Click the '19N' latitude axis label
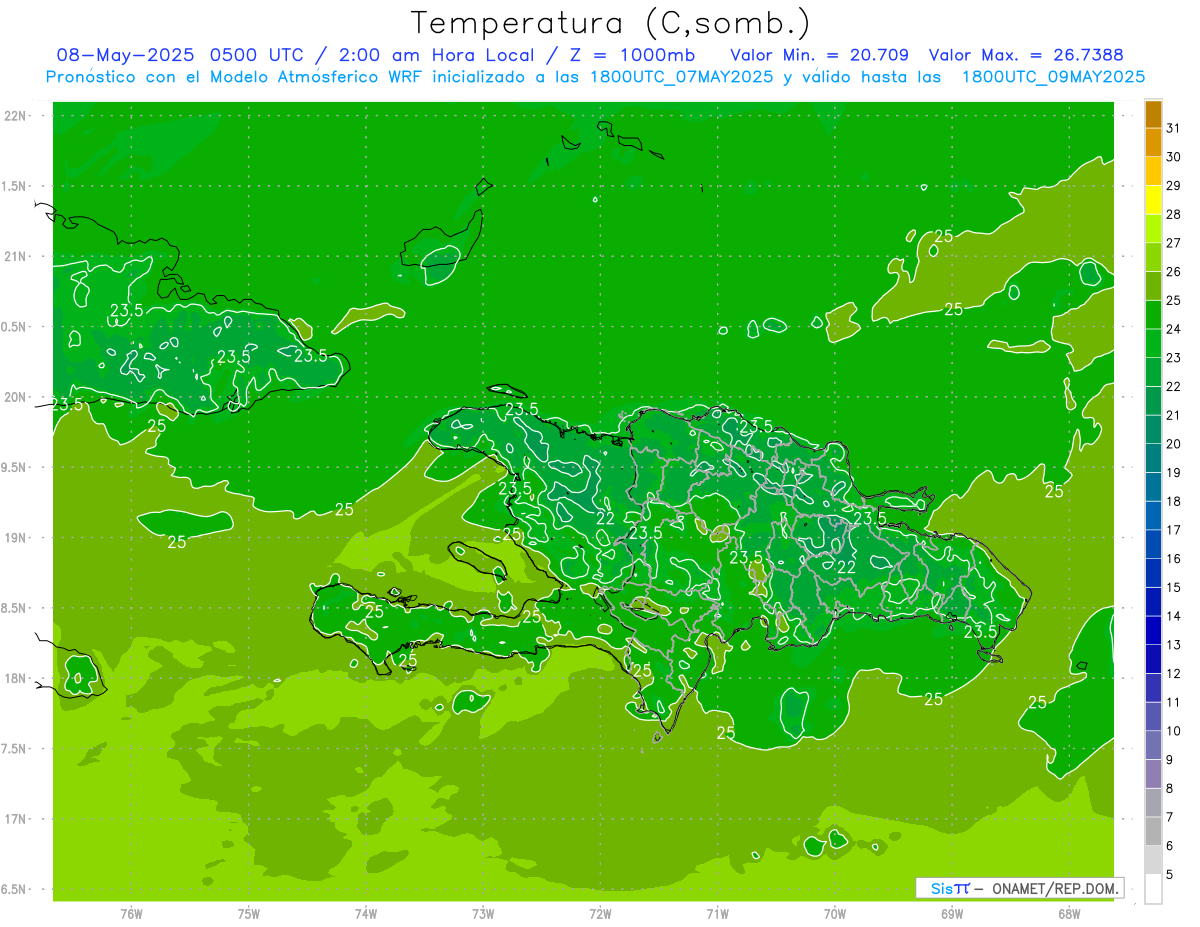 (x=16, y=538)
